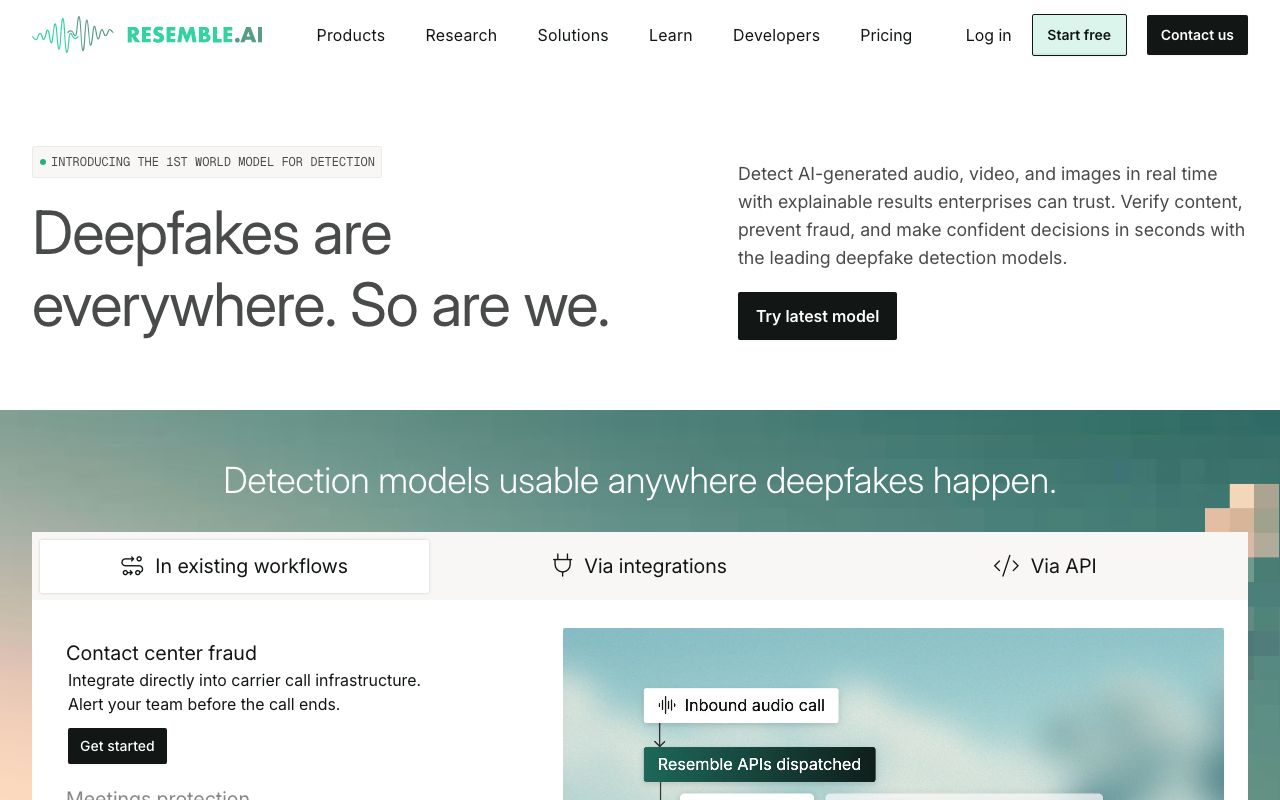Image resolution: width=1280 pixels, height=800 pixels.
Task: Click the Deepfakes are everywhere headline
Action: point(321,269)
